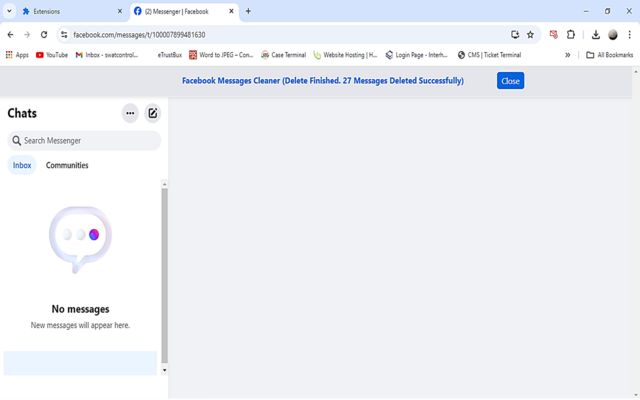640x400 pixels.
Task: Open the Messenger options menu (three dots)
Action: point(130,113)
